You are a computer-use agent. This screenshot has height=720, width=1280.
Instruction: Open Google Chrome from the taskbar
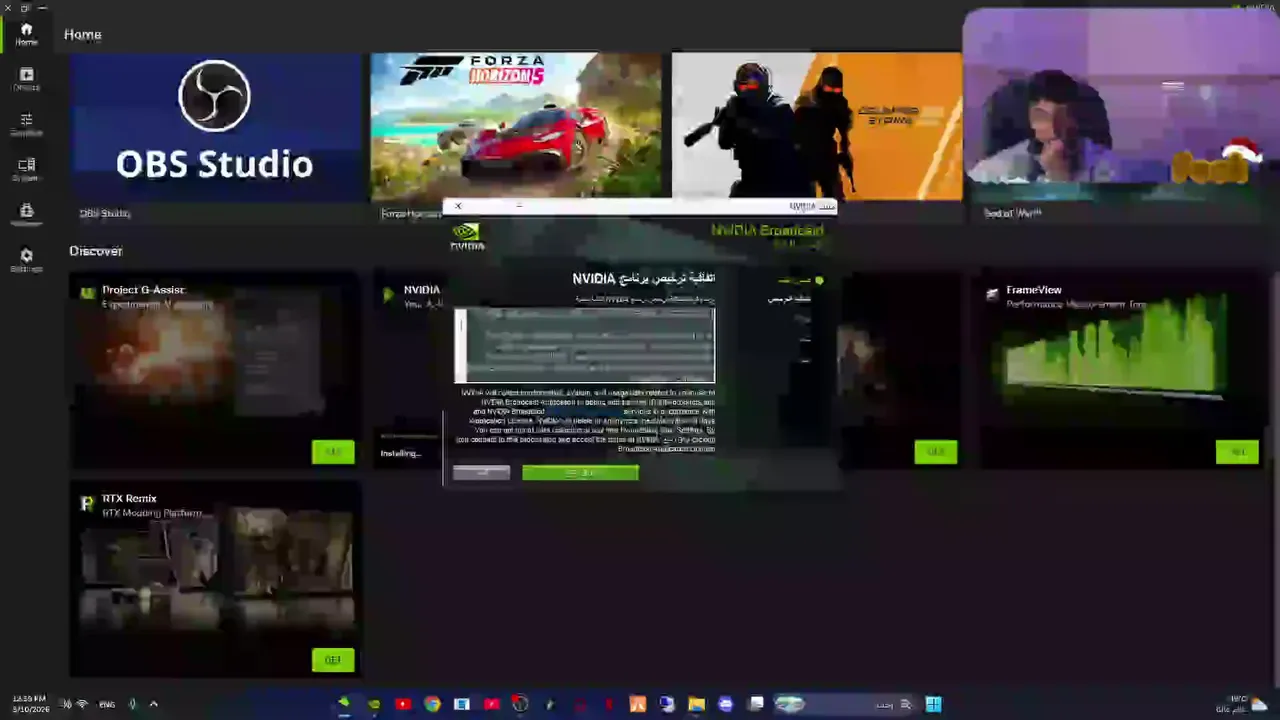click(432, 704)
